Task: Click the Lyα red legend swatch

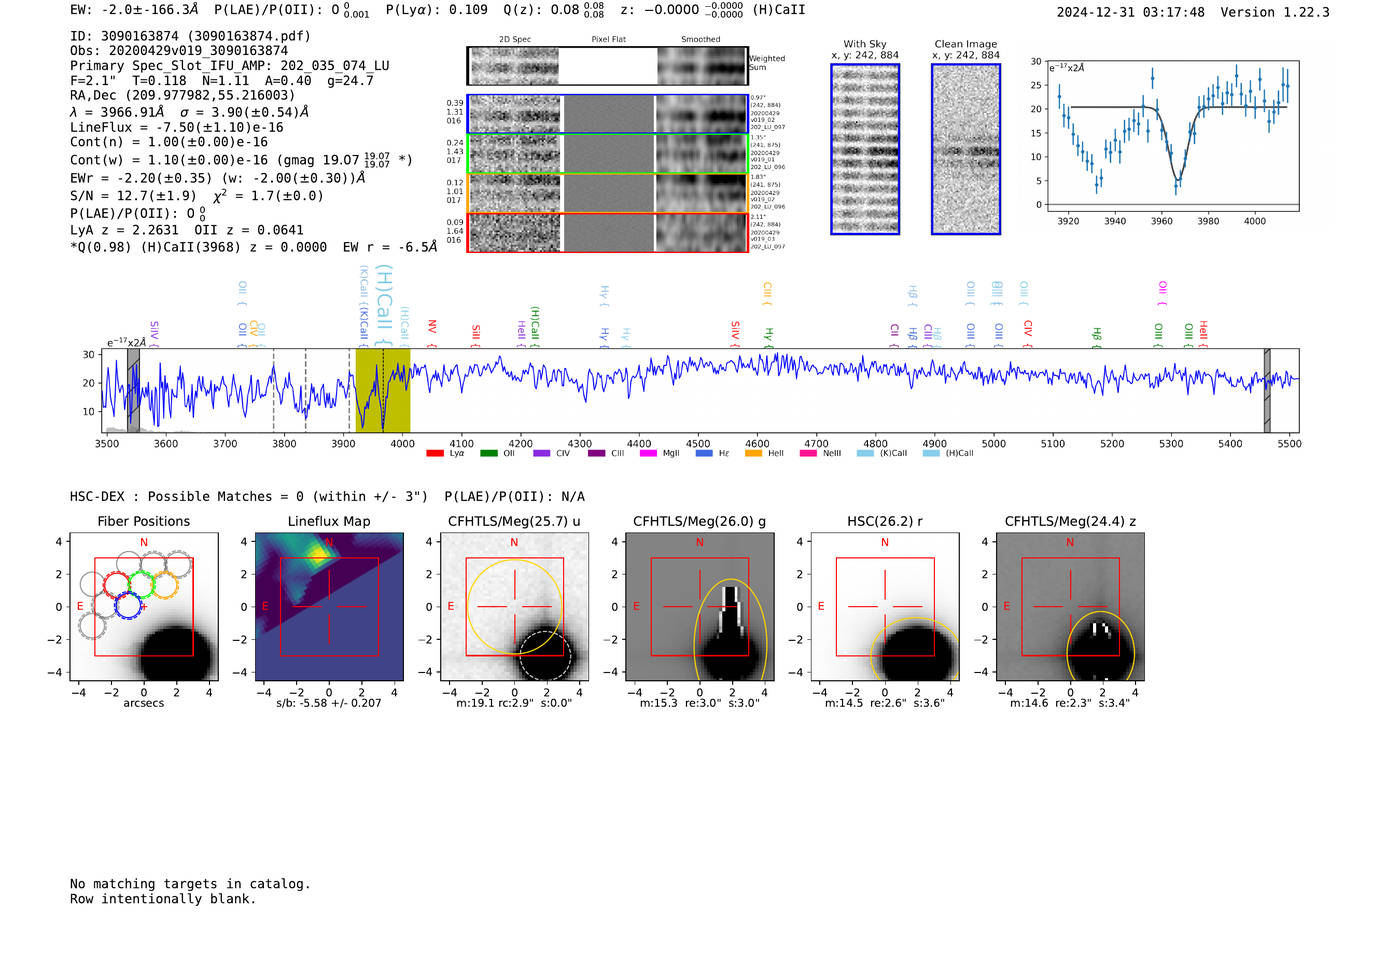Action: click(435, 453)
